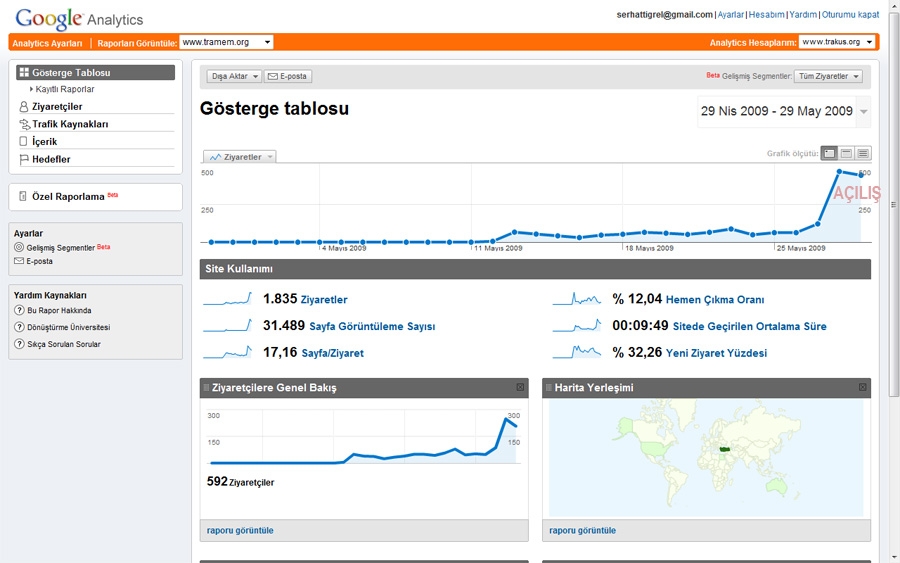Open the Ziyaretçiler menu item
This screenshot has width=900, height=563.
(x=57, y=107)
